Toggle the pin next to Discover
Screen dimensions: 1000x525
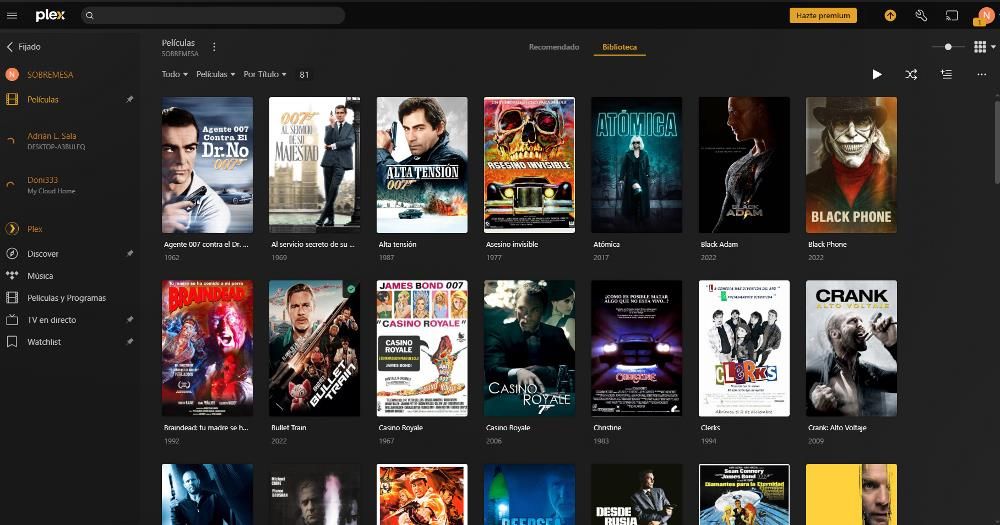[x=129, y=253]
